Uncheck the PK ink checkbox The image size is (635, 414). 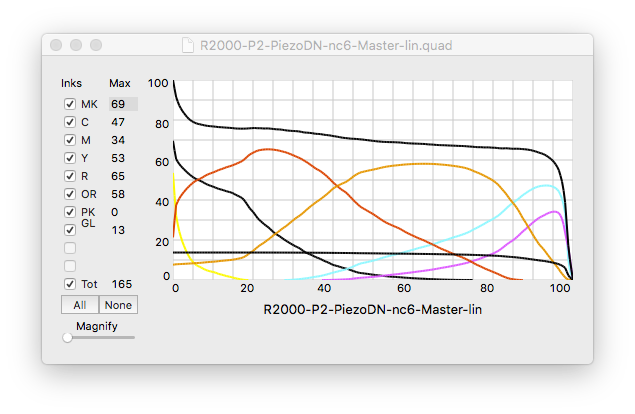coord(70,212)
